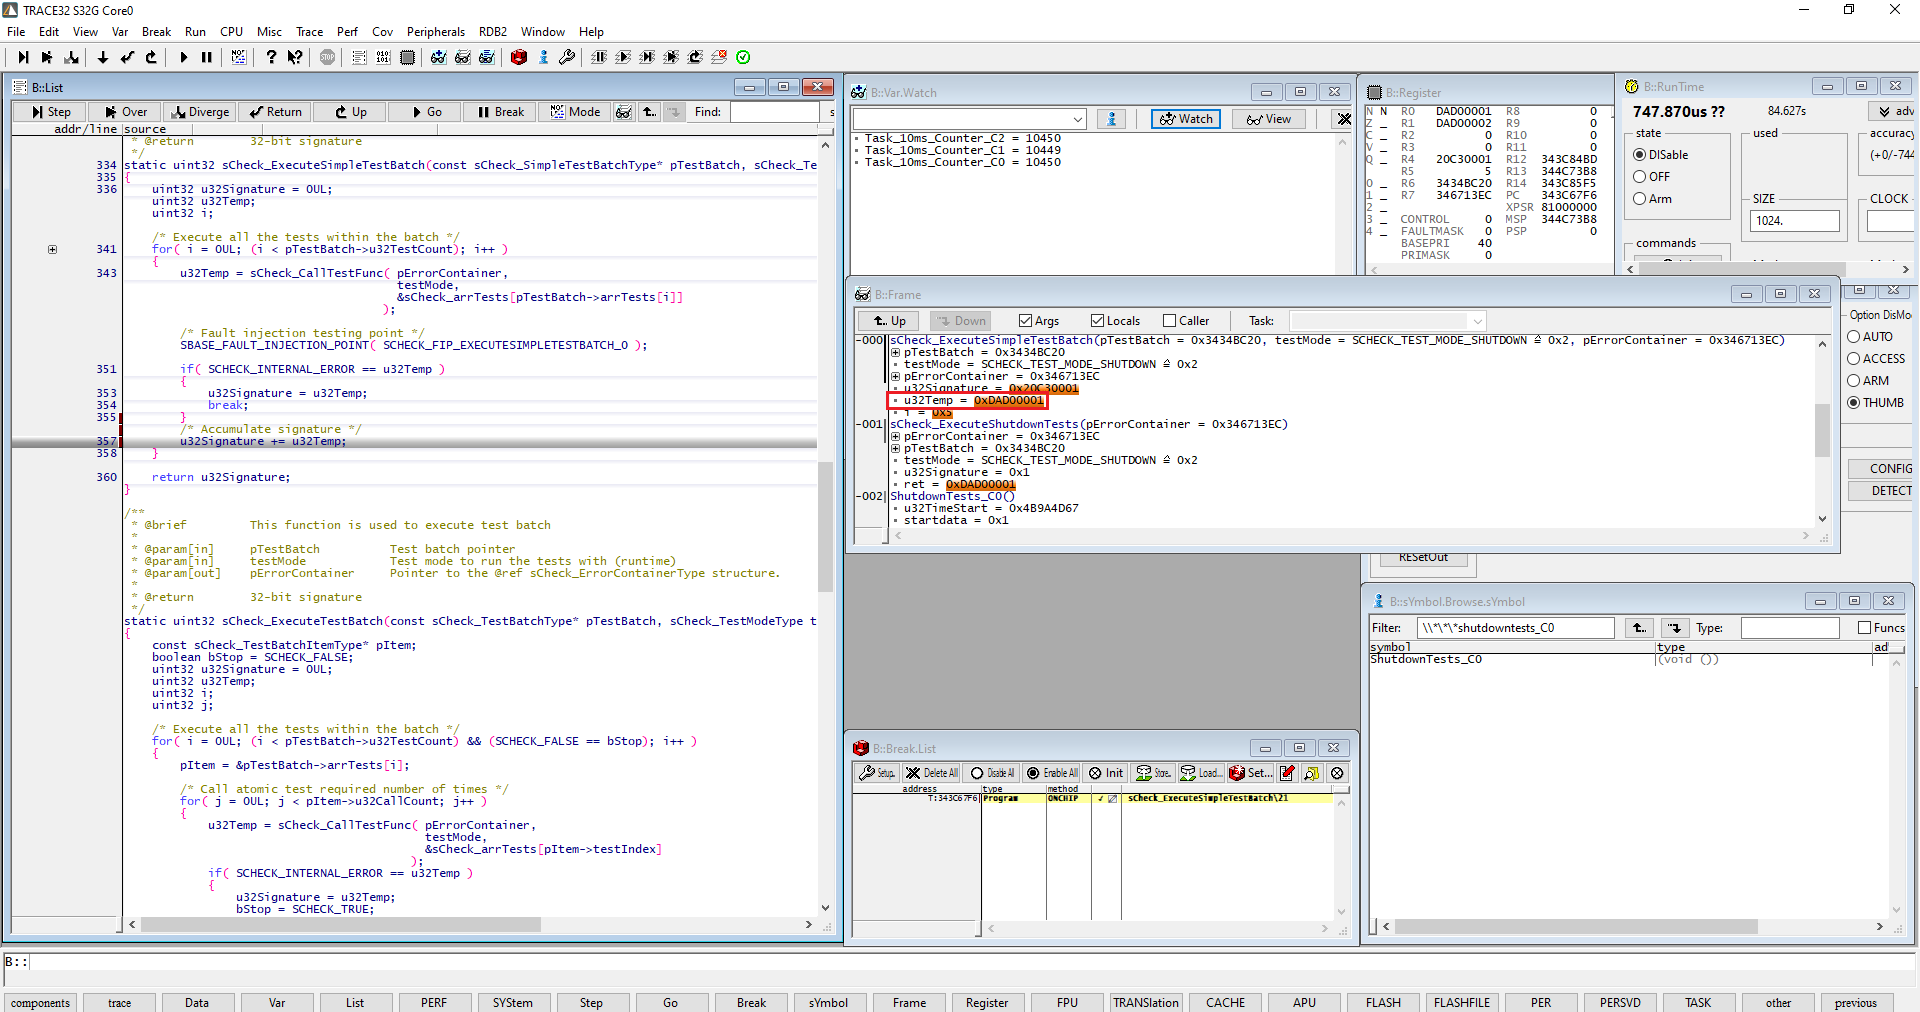Click the gray STOP sign icon
Viewport: 1920px width, 1012px height.
pos(327,57)
